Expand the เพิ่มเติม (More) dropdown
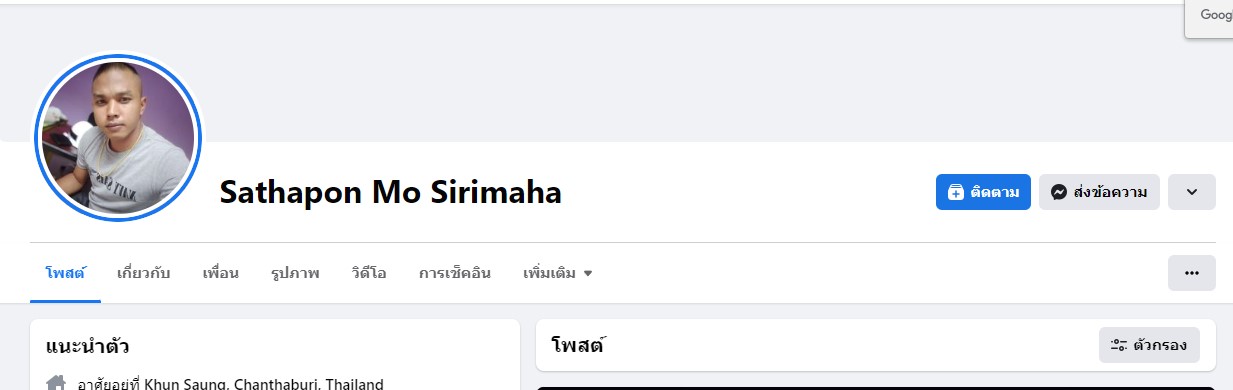 (x=558, y=272)
